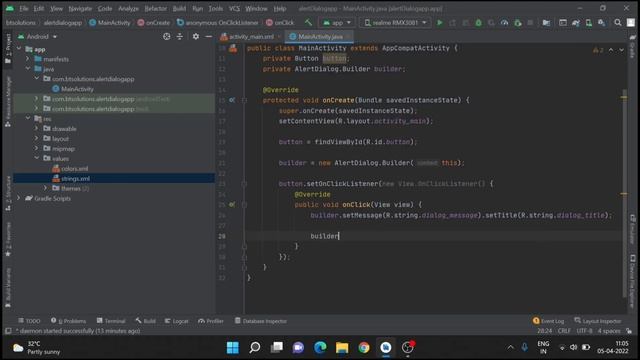Open the TODO tool window
Screen dimensions: 640x360
click(x=29, y=321)
